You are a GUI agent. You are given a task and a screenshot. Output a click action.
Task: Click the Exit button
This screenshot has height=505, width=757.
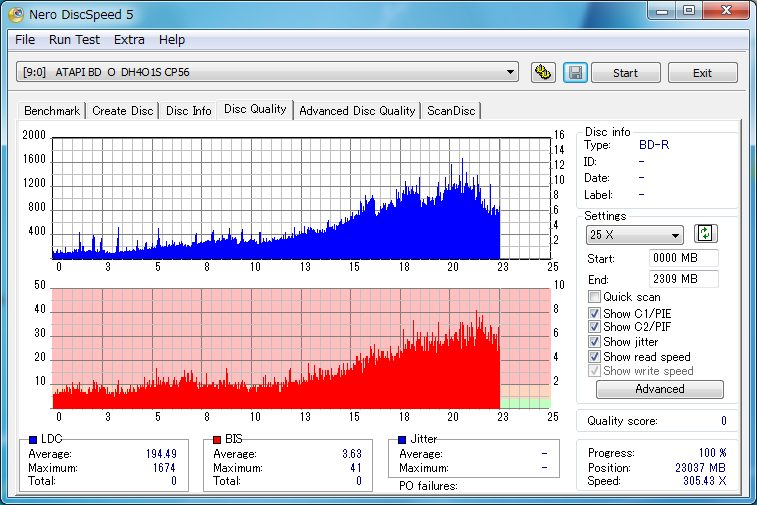click(x=702, y=73)
